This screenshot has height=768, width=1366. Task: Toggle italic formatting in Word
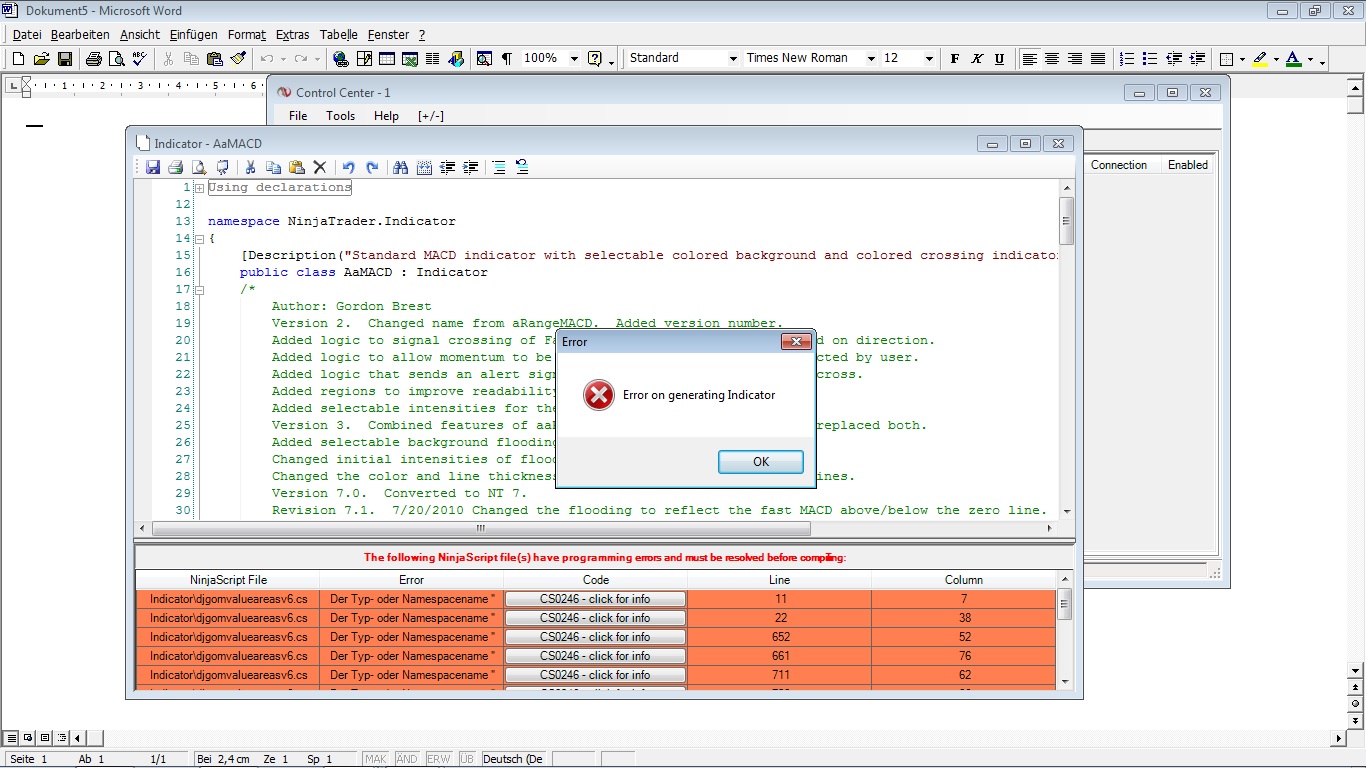pos(977,59)
